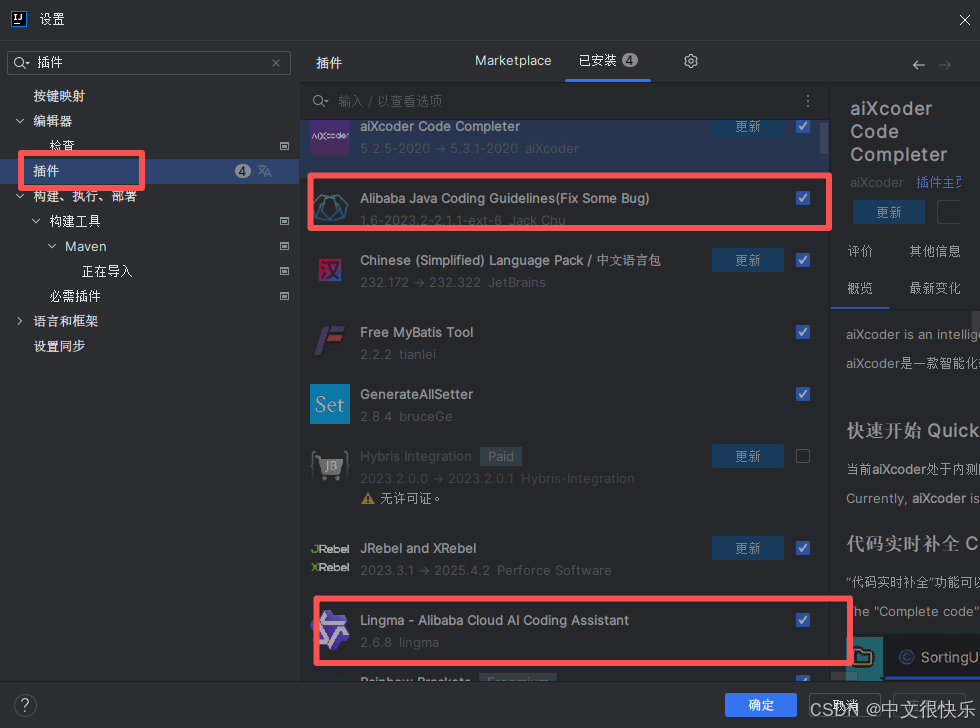This screenshot has width=980, height=728.
Task: Click the Paid tag on Hybris Integration
Action: tap(501, 456)
